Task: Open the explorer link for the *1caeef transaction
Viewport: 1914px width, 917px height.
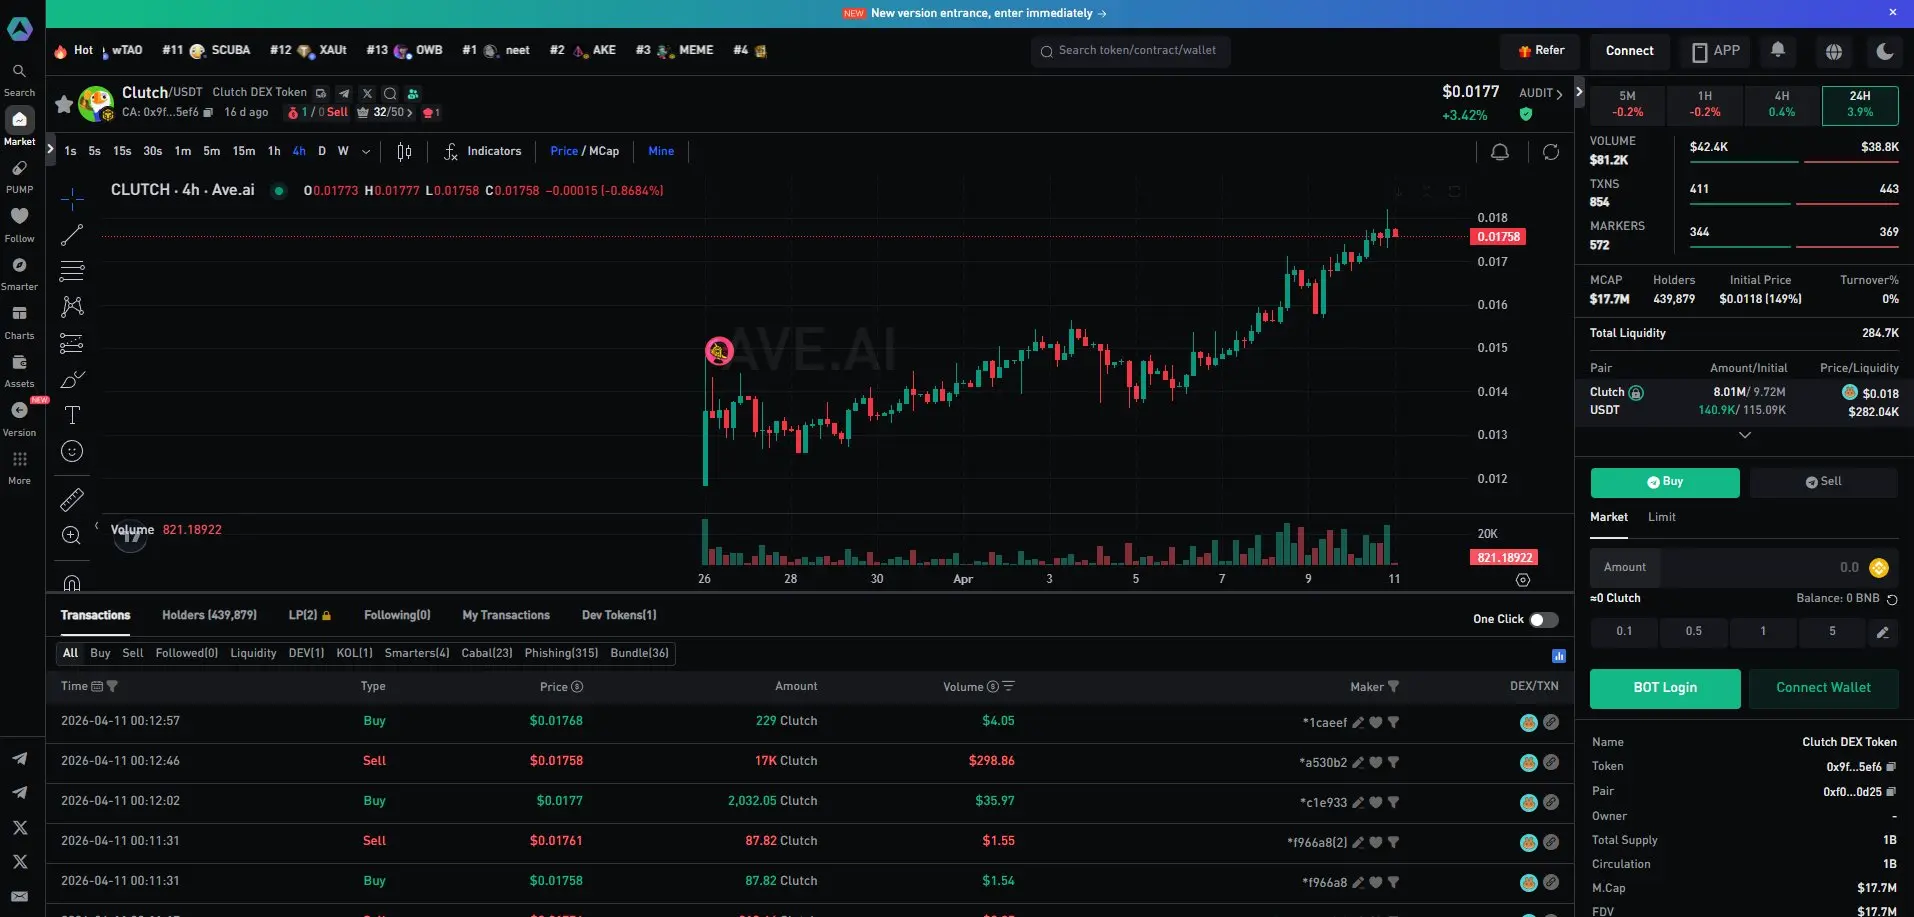Action: [x=1551, y=722]
